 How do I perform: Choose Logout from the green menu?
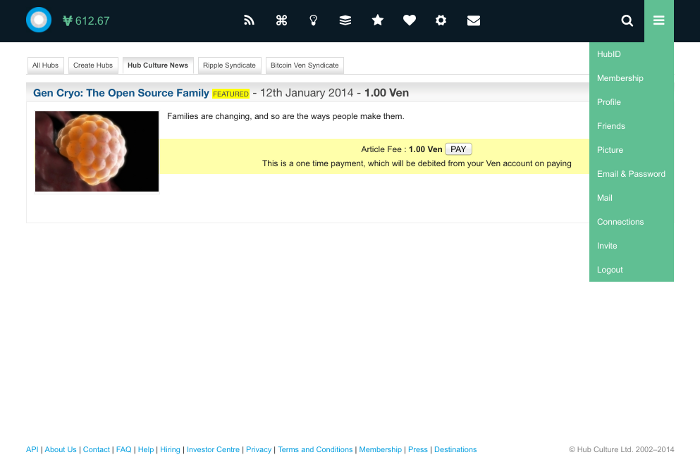click(x=610, y=270)
